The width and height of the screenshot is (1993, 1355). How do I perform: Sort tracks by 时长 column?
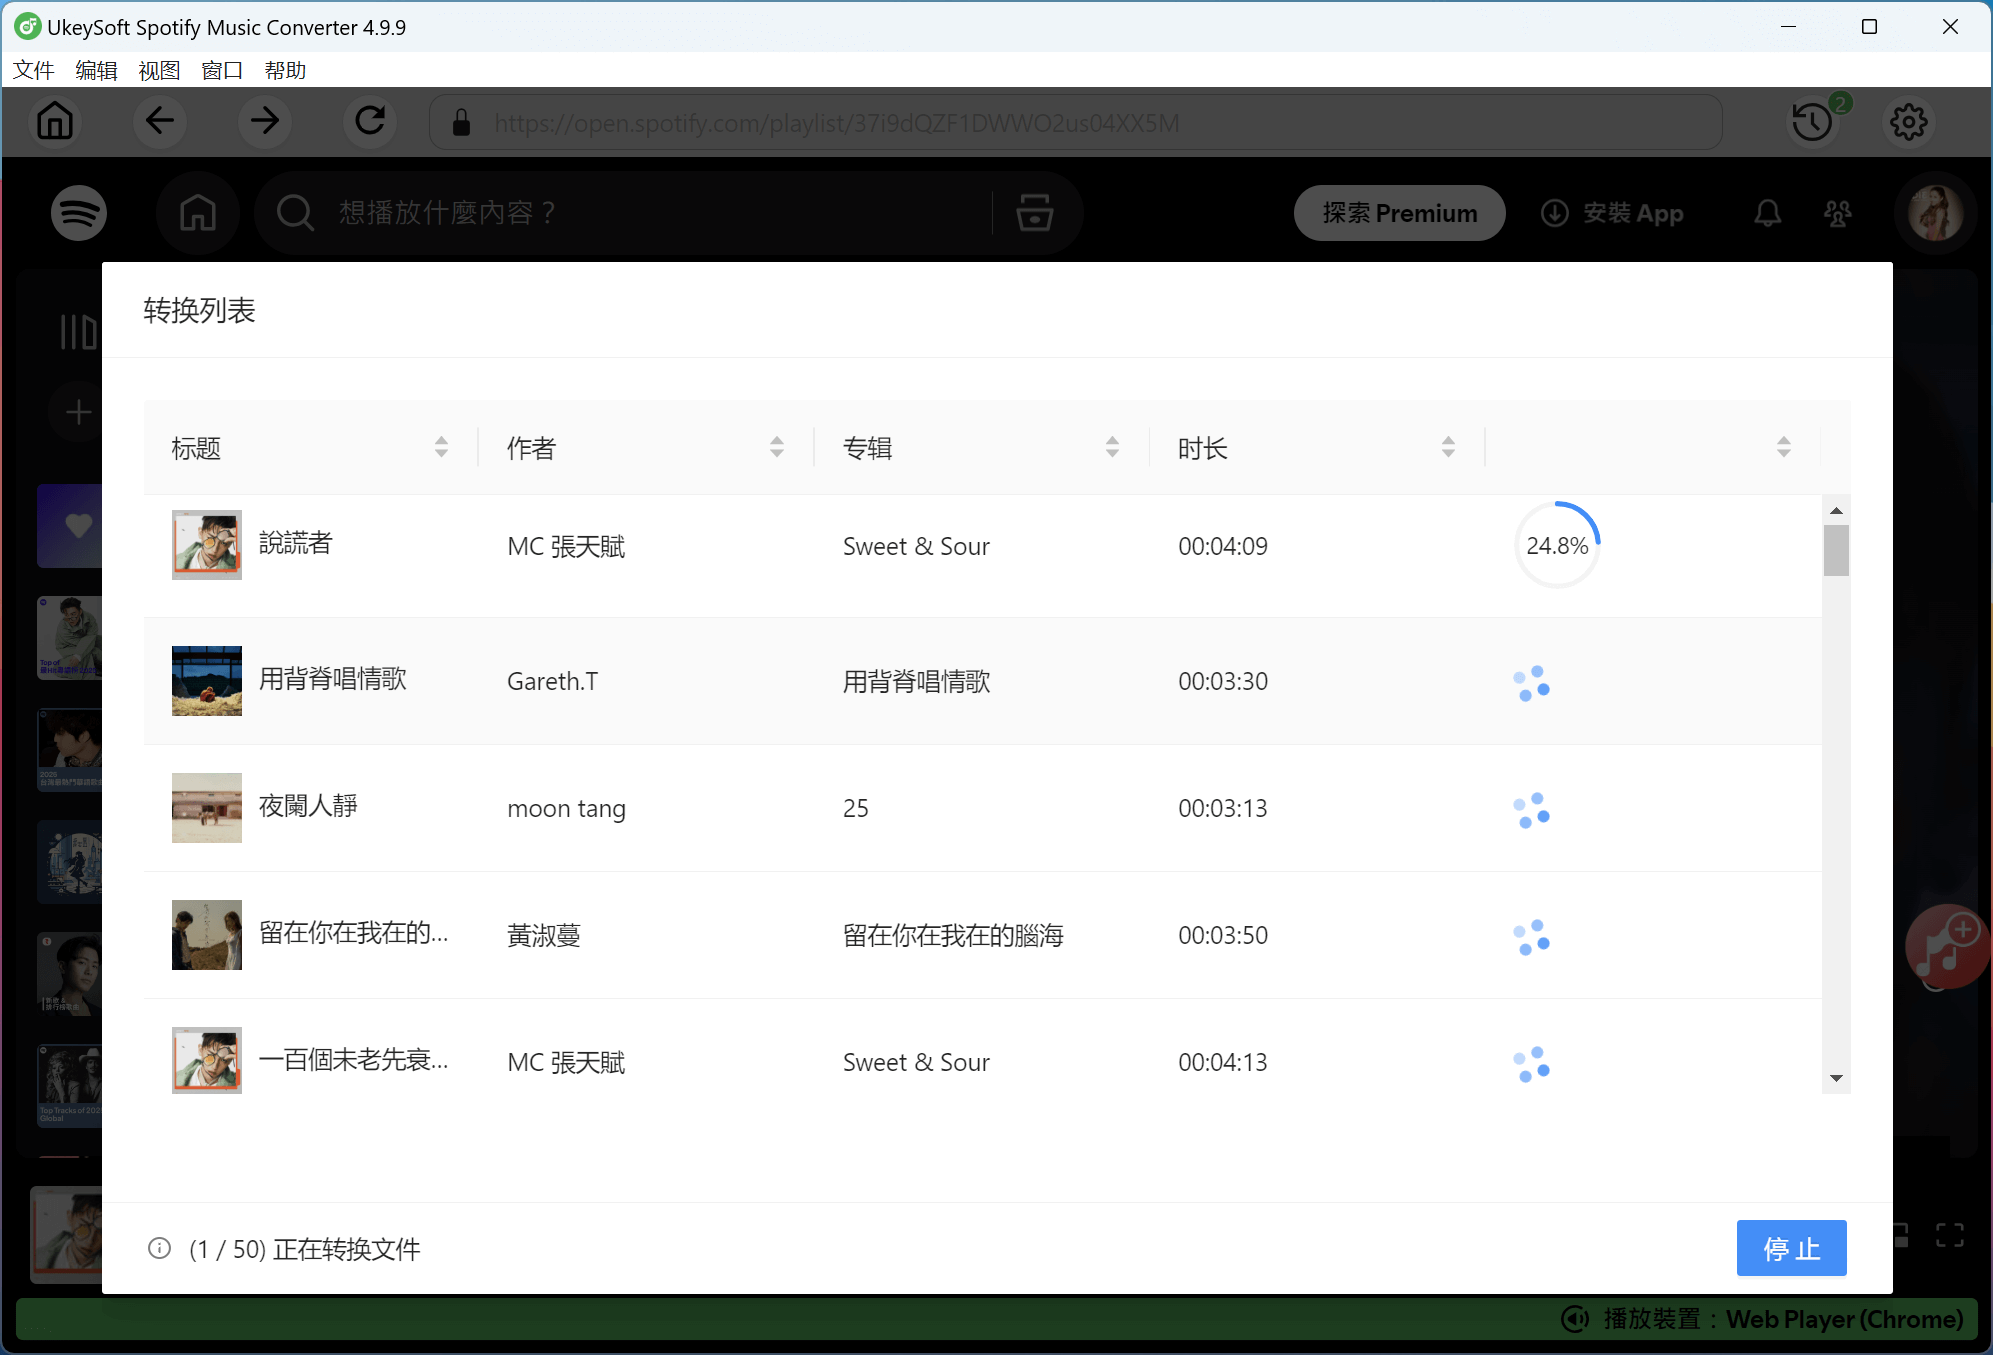tap(1448, 447)
